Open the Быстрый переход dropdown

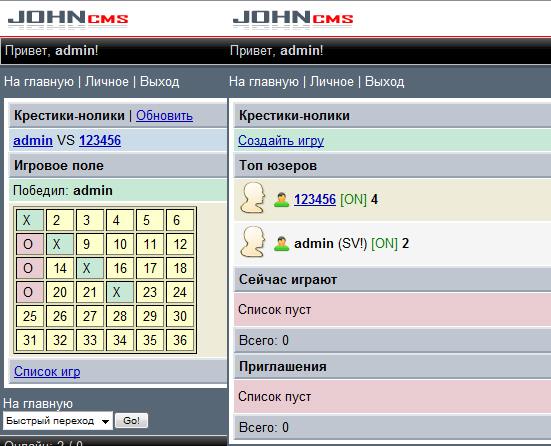tap(58, 421)
